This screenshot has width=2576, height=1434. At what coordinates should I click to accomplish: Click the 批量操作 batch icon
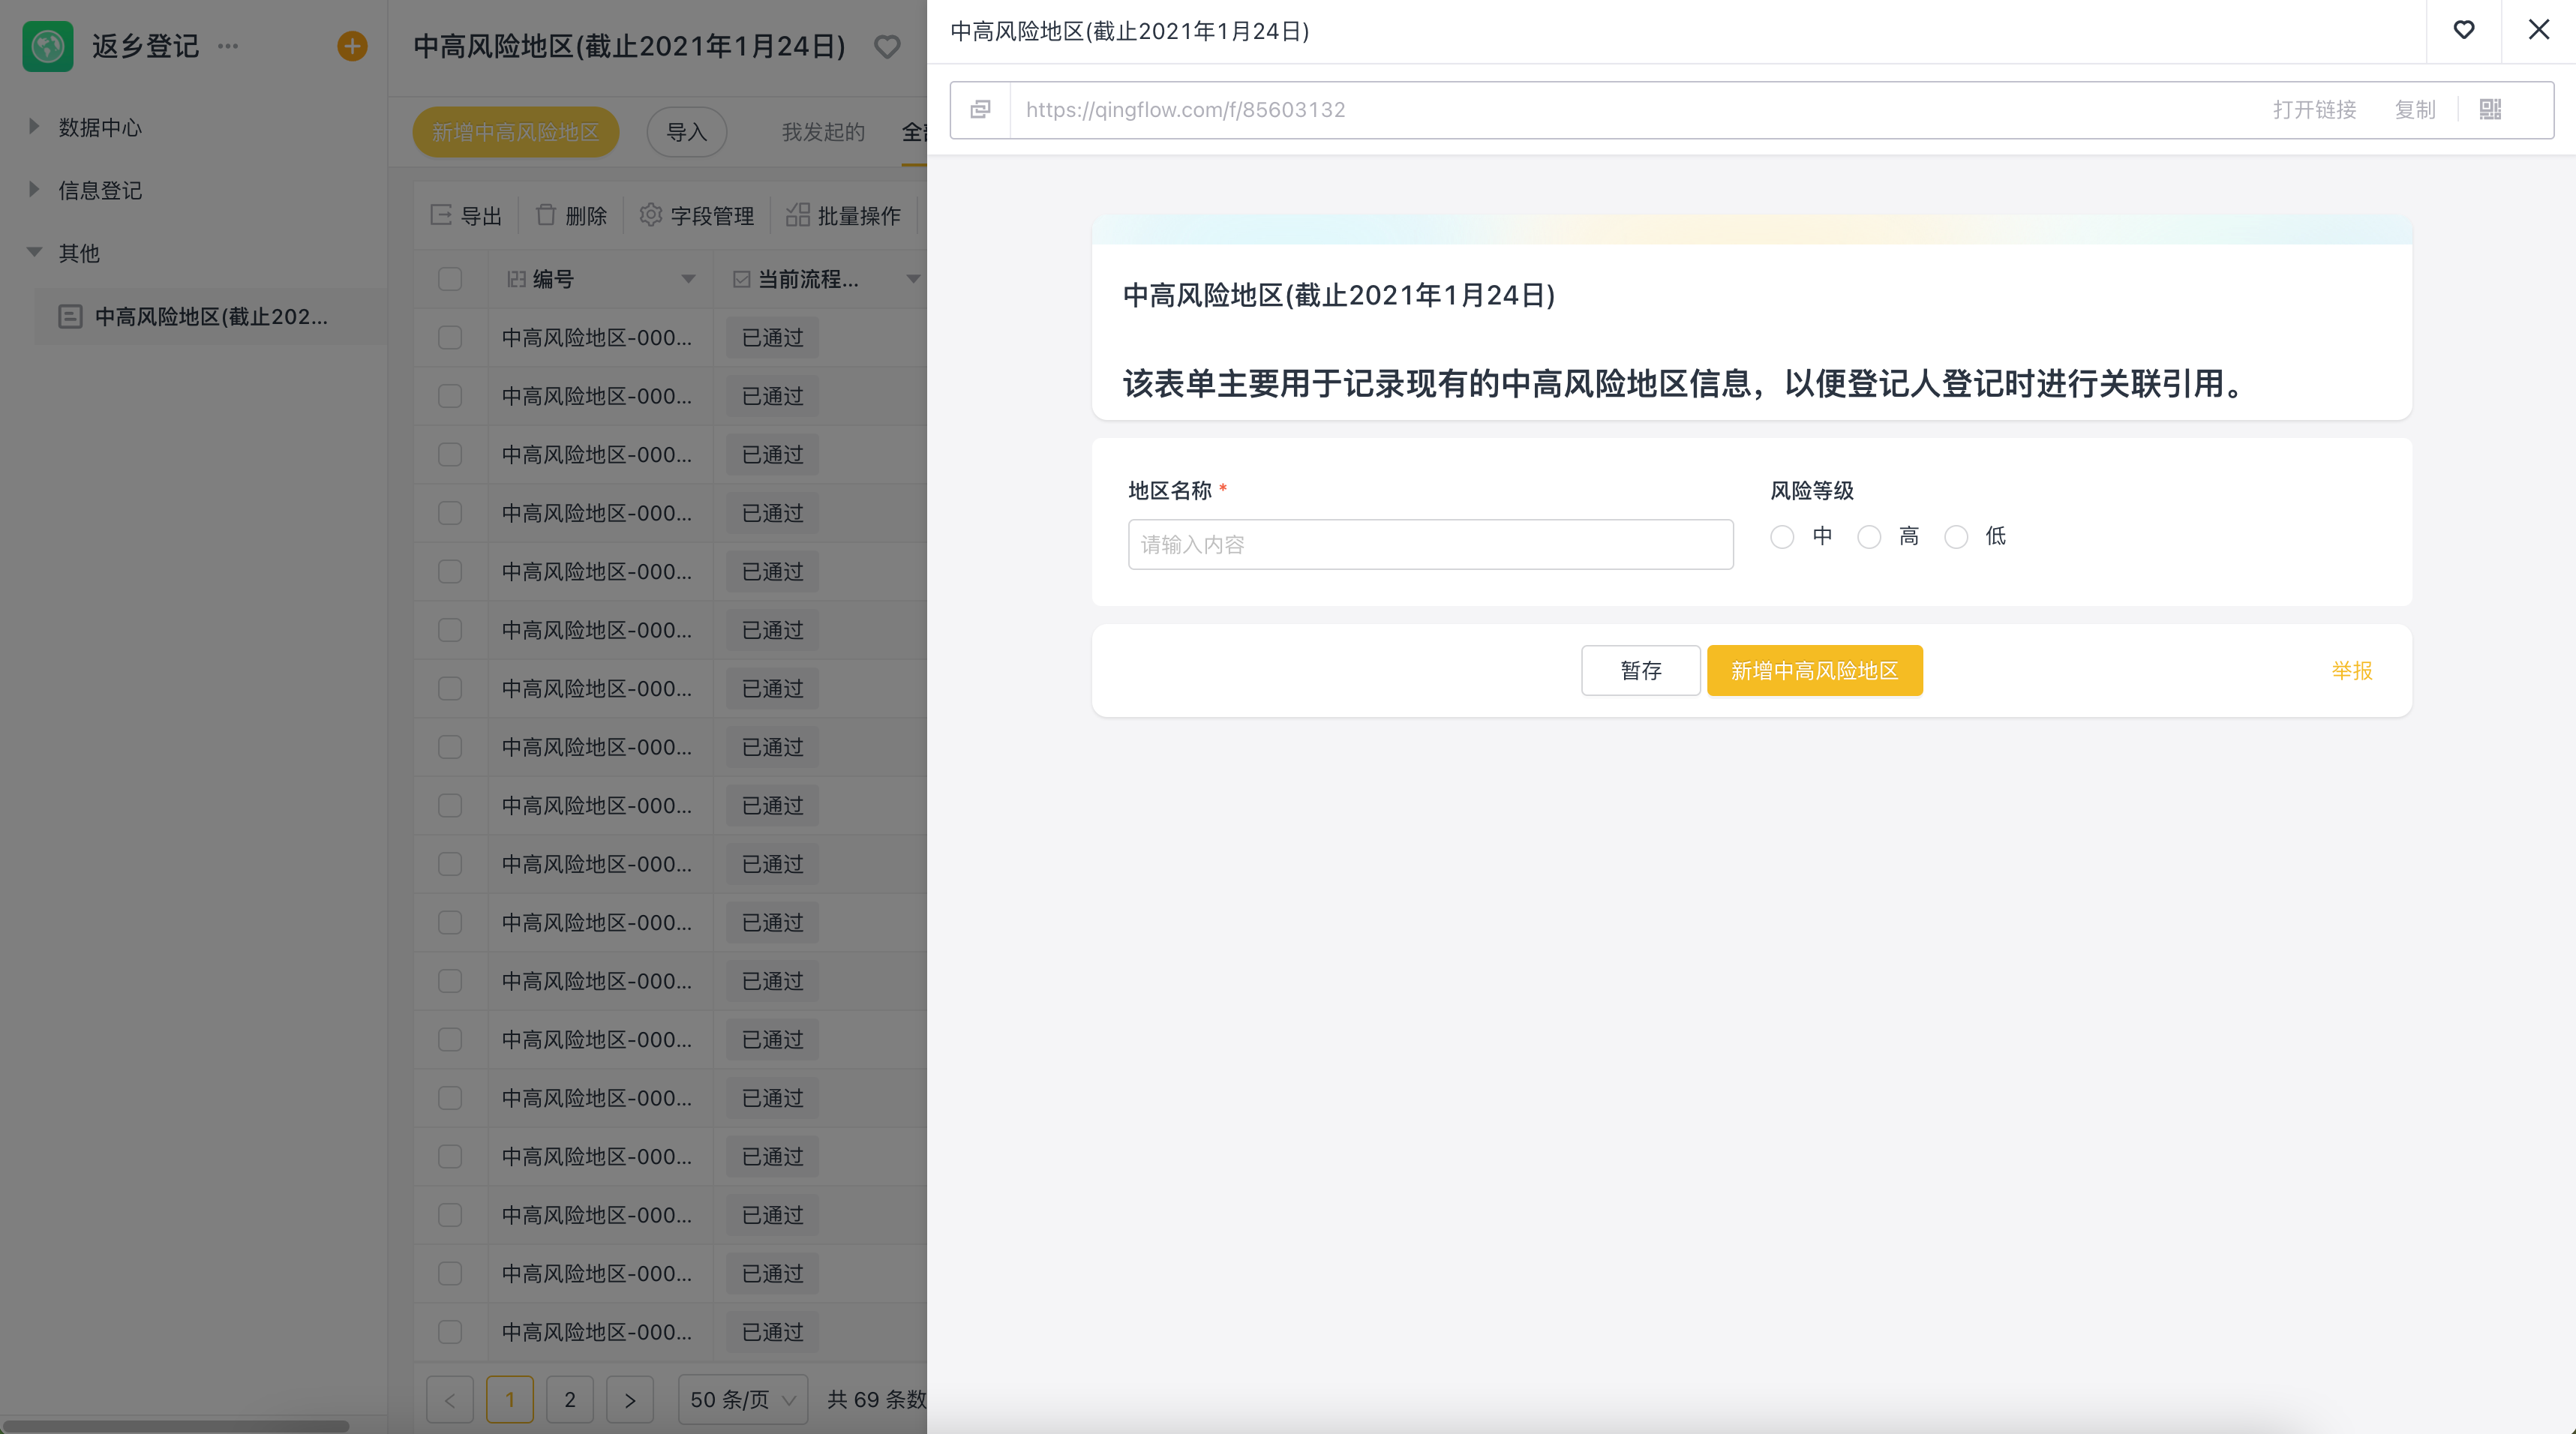(x=797, y=215)
